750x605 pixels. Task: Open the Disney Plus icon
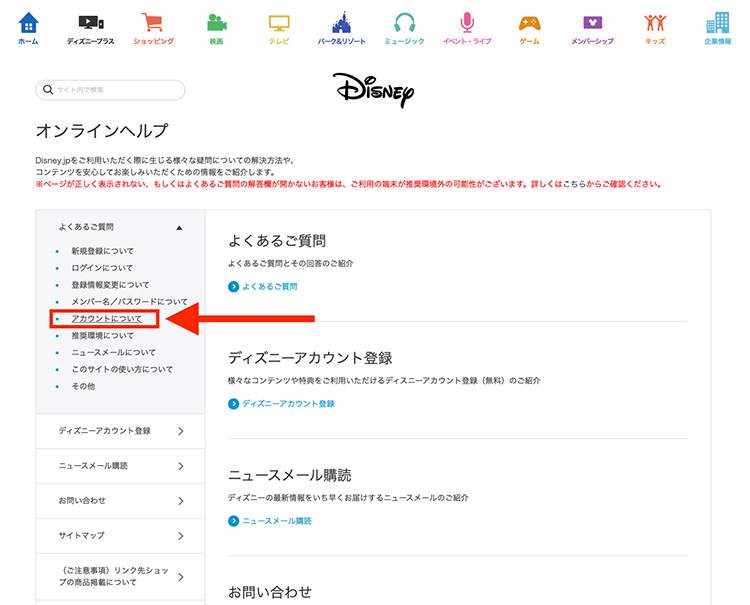[90, 24]
